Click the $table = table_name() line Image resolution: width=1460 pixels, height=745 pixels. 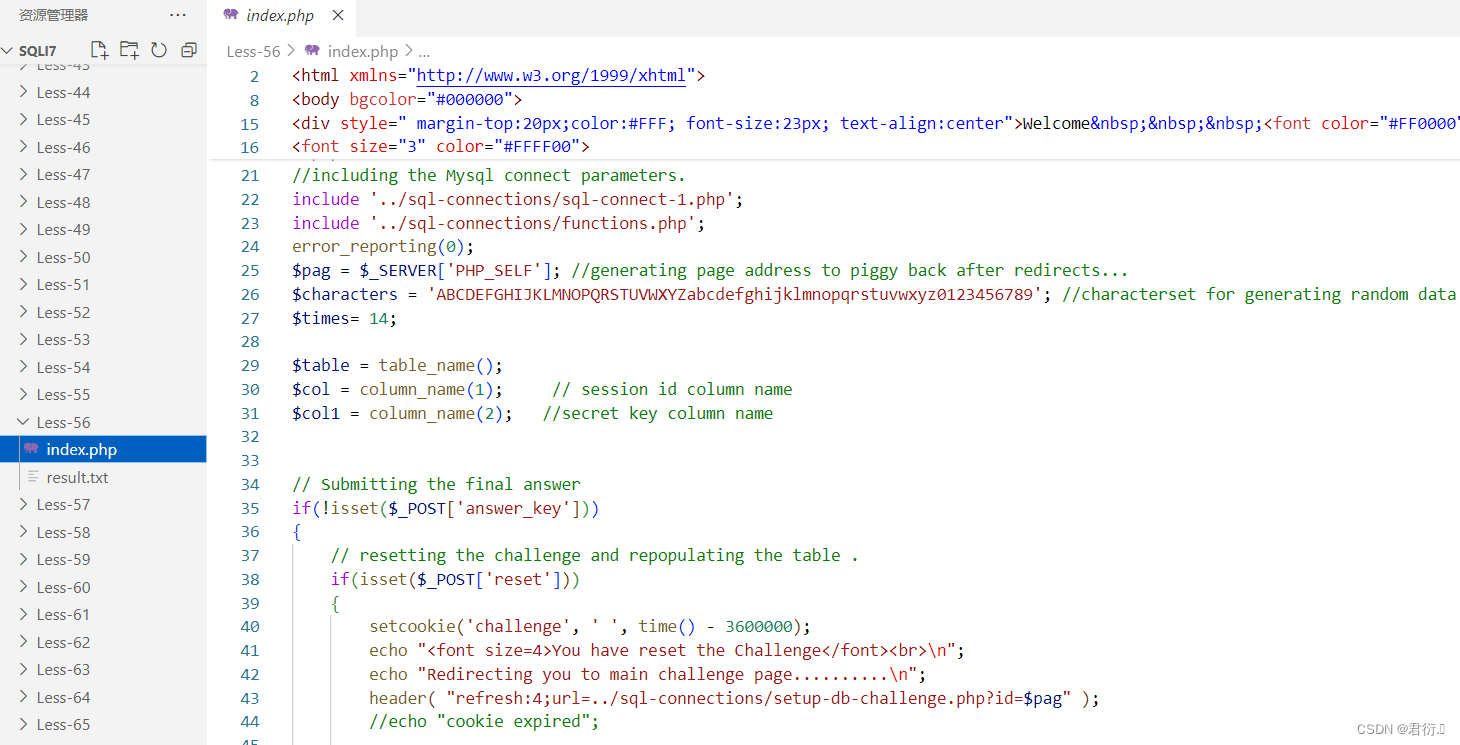pyautogui.click(x=398, y=365)
